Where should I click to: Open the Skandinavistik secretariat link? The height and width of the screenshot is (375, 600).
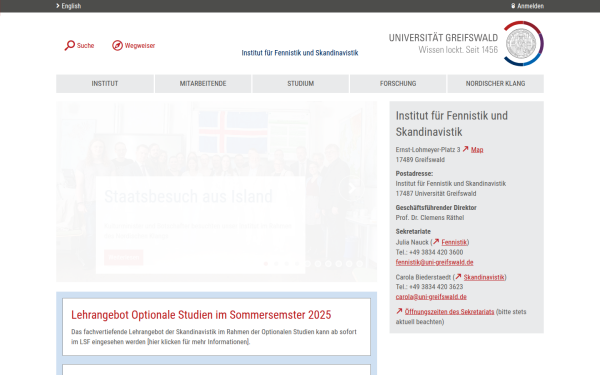pyautogui.click(x=484, y=277)
